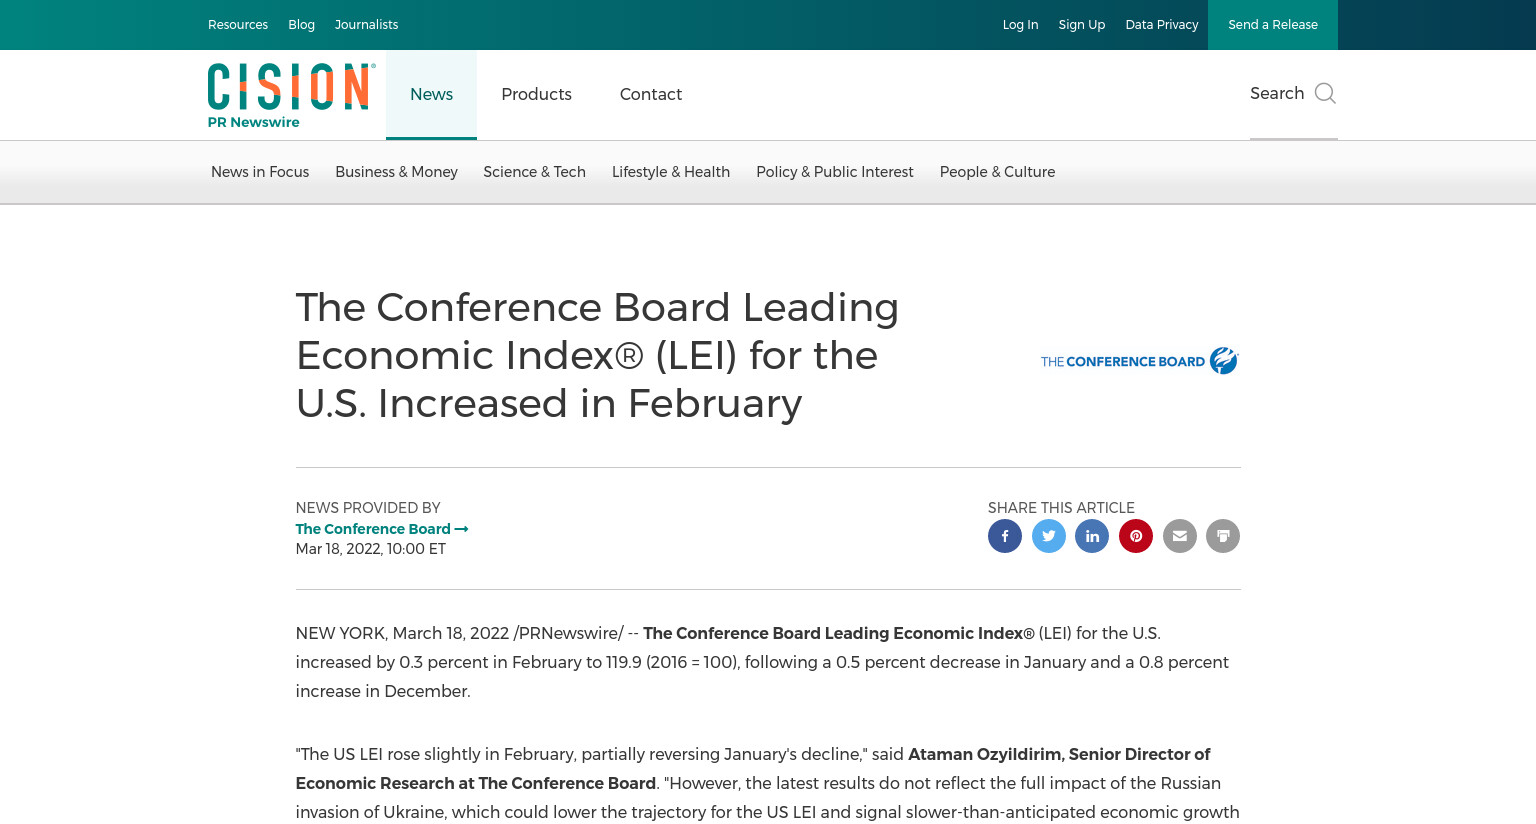Click bold 'Ataman Ozyildirim, Senior Director of' text
The height and width of the screenshot is (824, 1536).
pos(1059,754)
